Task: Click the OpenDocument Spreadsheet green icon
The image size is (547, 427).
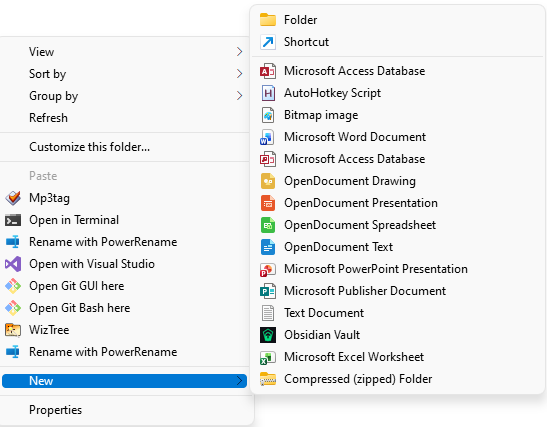Action: [x=268, y=225]
